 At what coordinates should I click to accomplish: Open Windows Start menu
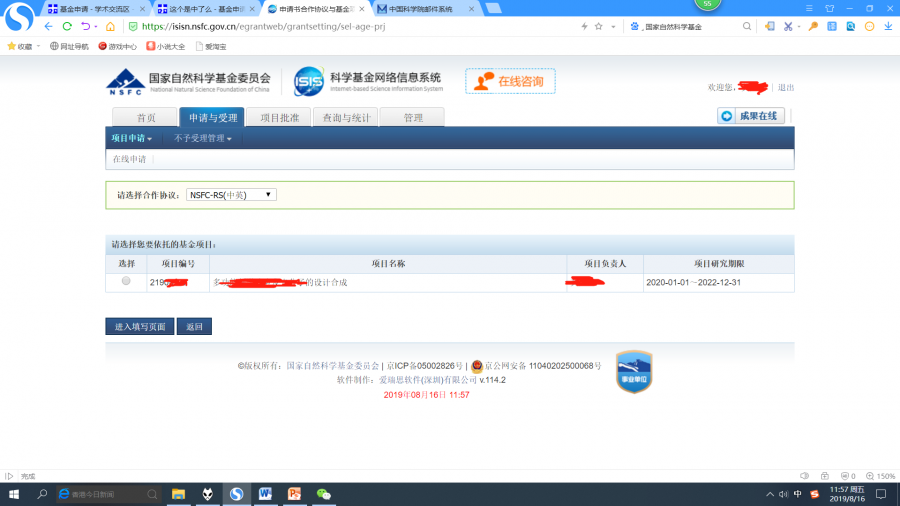[x=14, y=494]
